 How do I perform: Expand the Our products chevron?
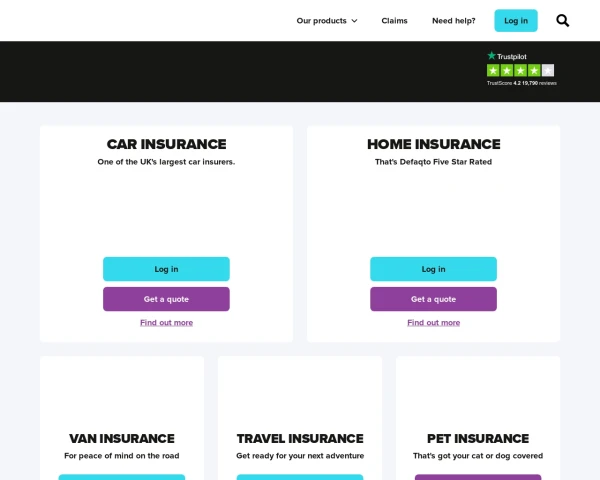[354, 21]
